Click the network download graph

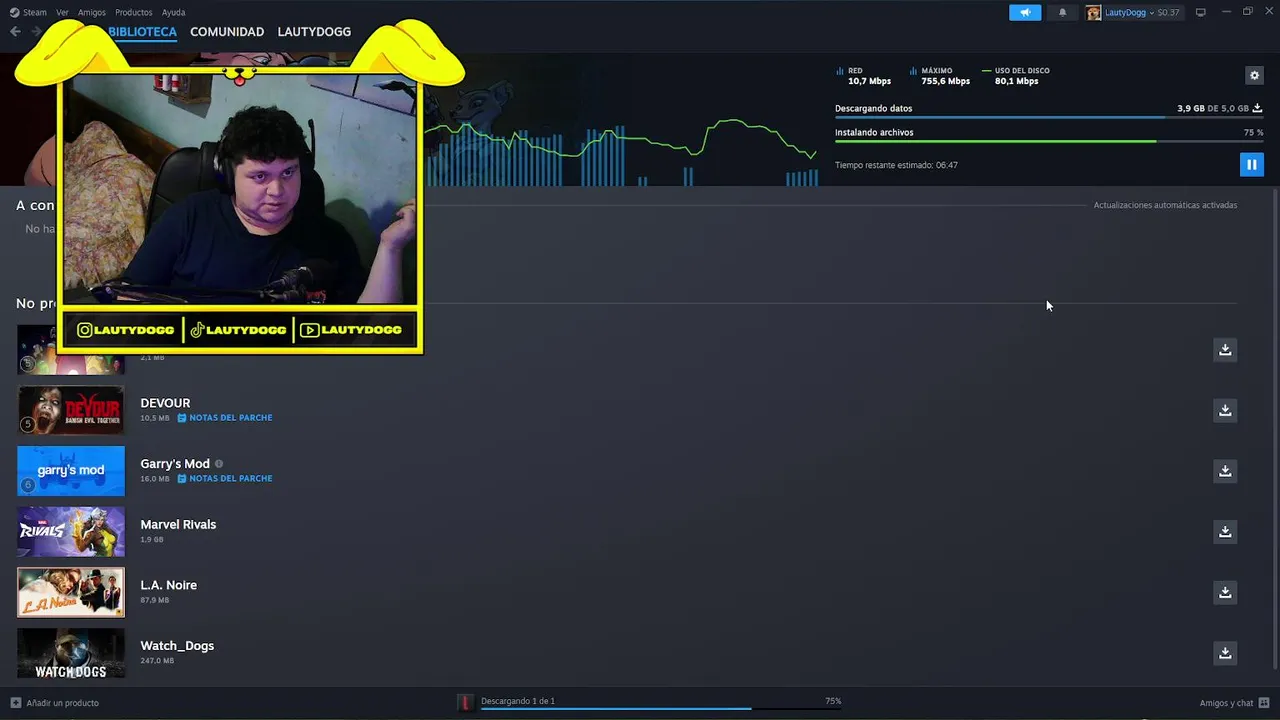click(x=622, y=150)
